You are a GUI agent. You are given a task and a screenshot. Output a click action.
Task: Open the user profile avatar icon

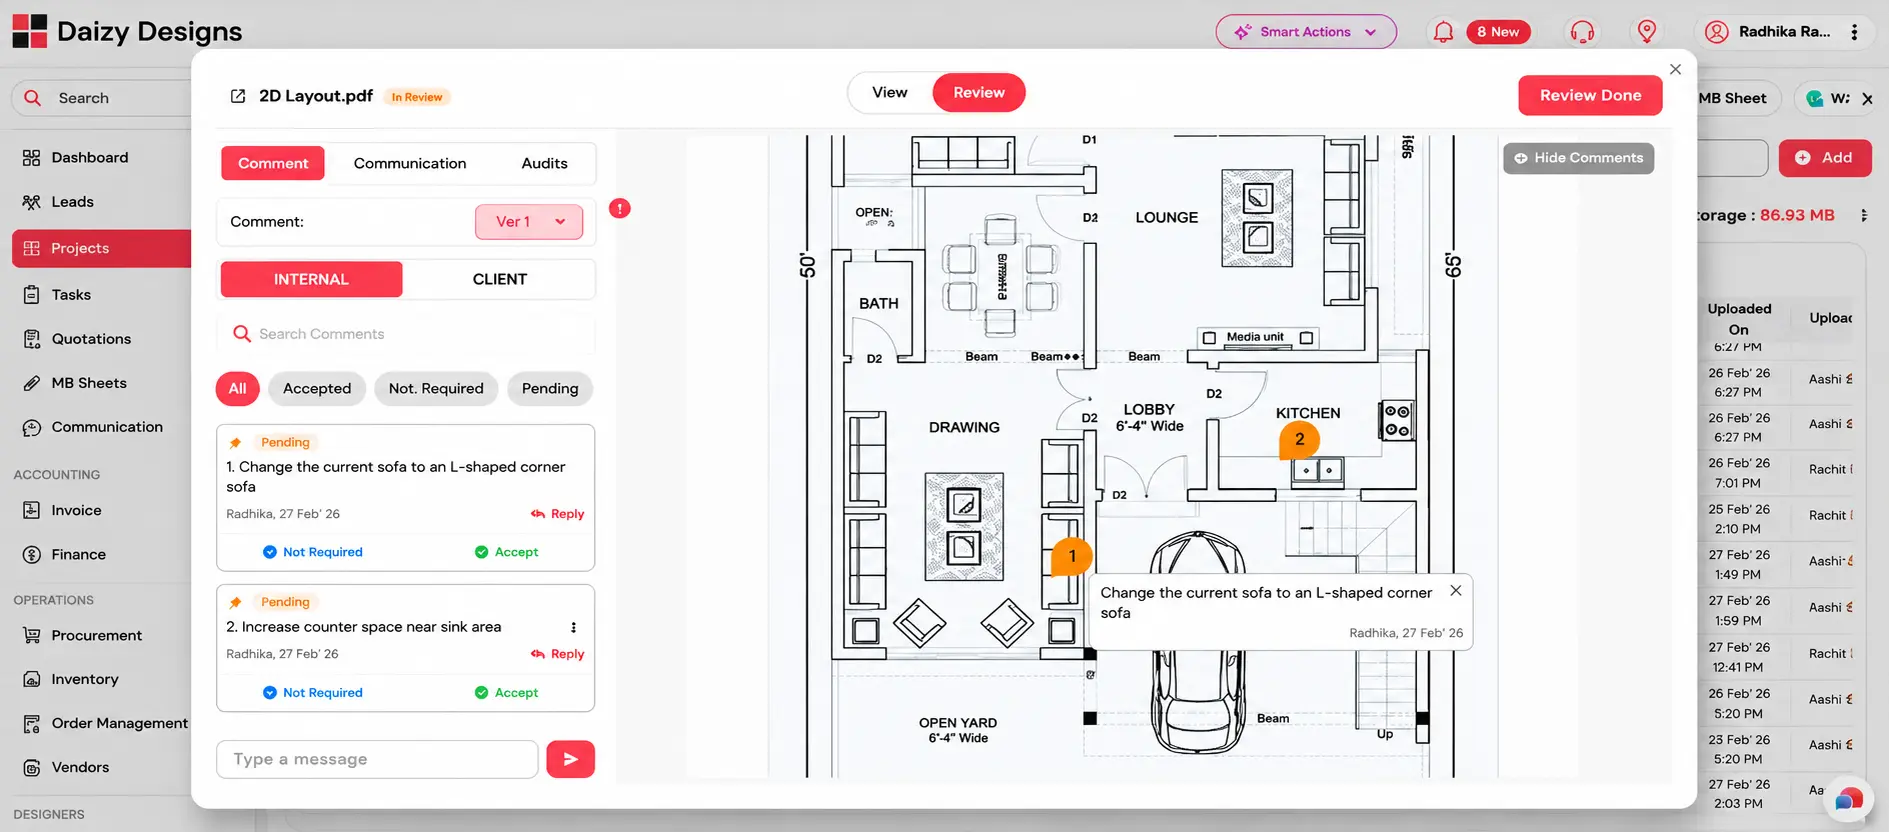[x=1716, y=32]
